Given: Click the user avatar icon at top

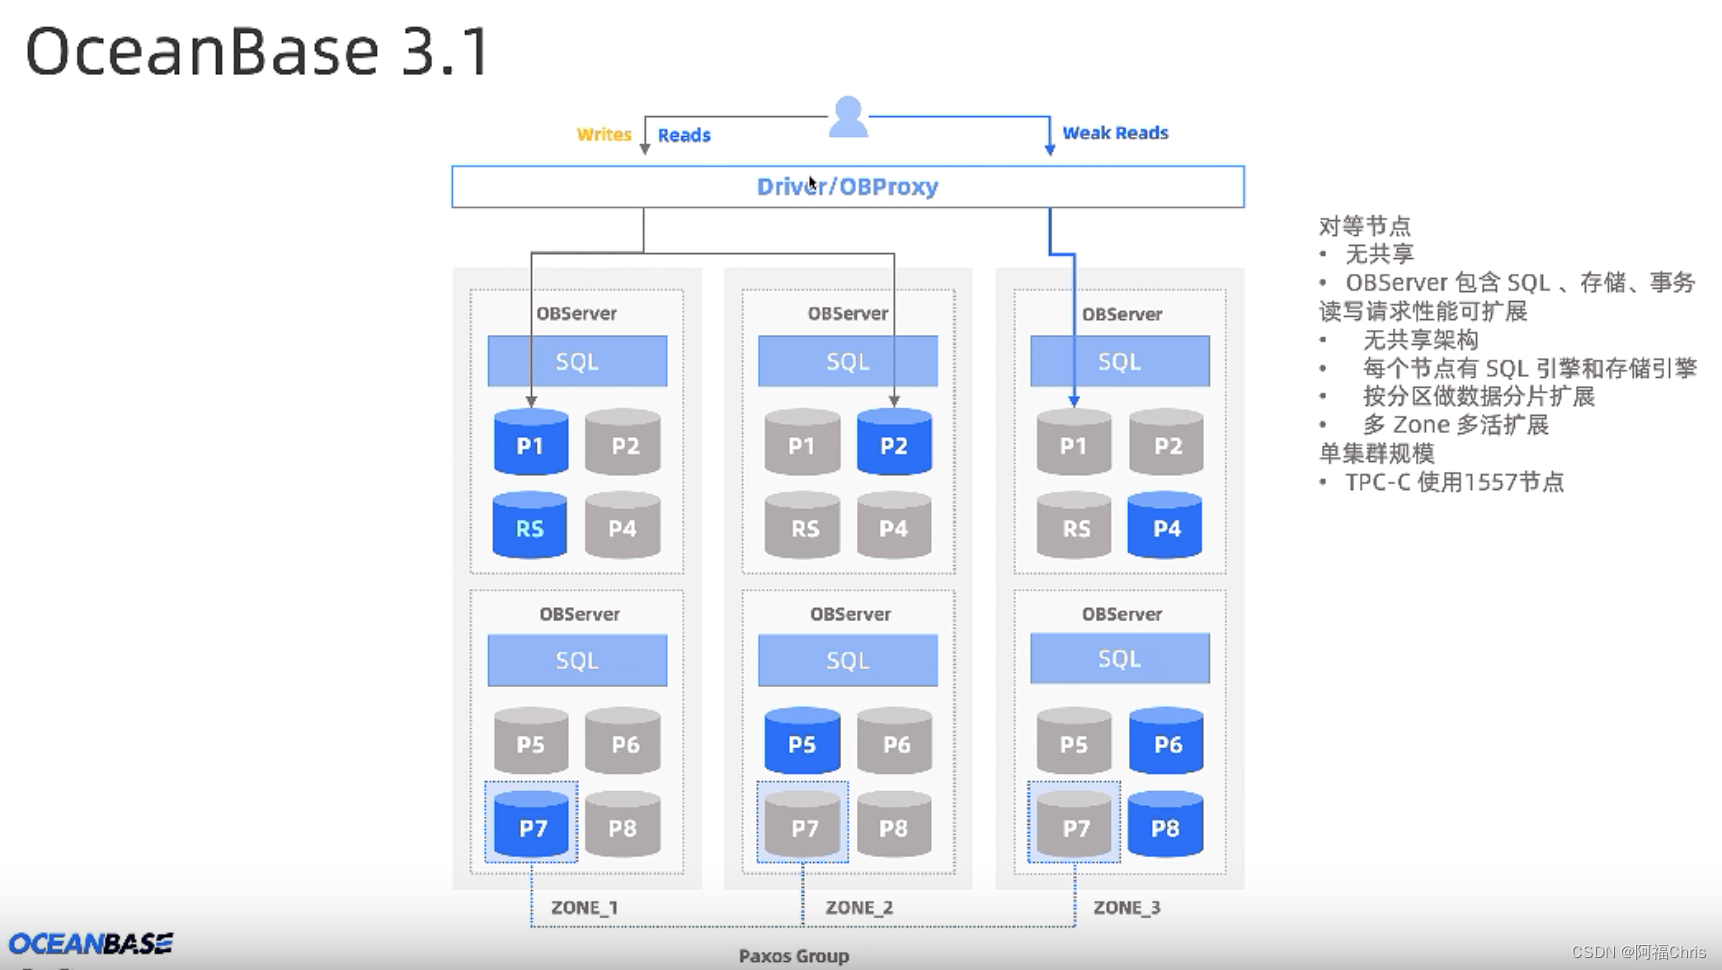Looking at the screenshot, I should click(x=848, y=117).
